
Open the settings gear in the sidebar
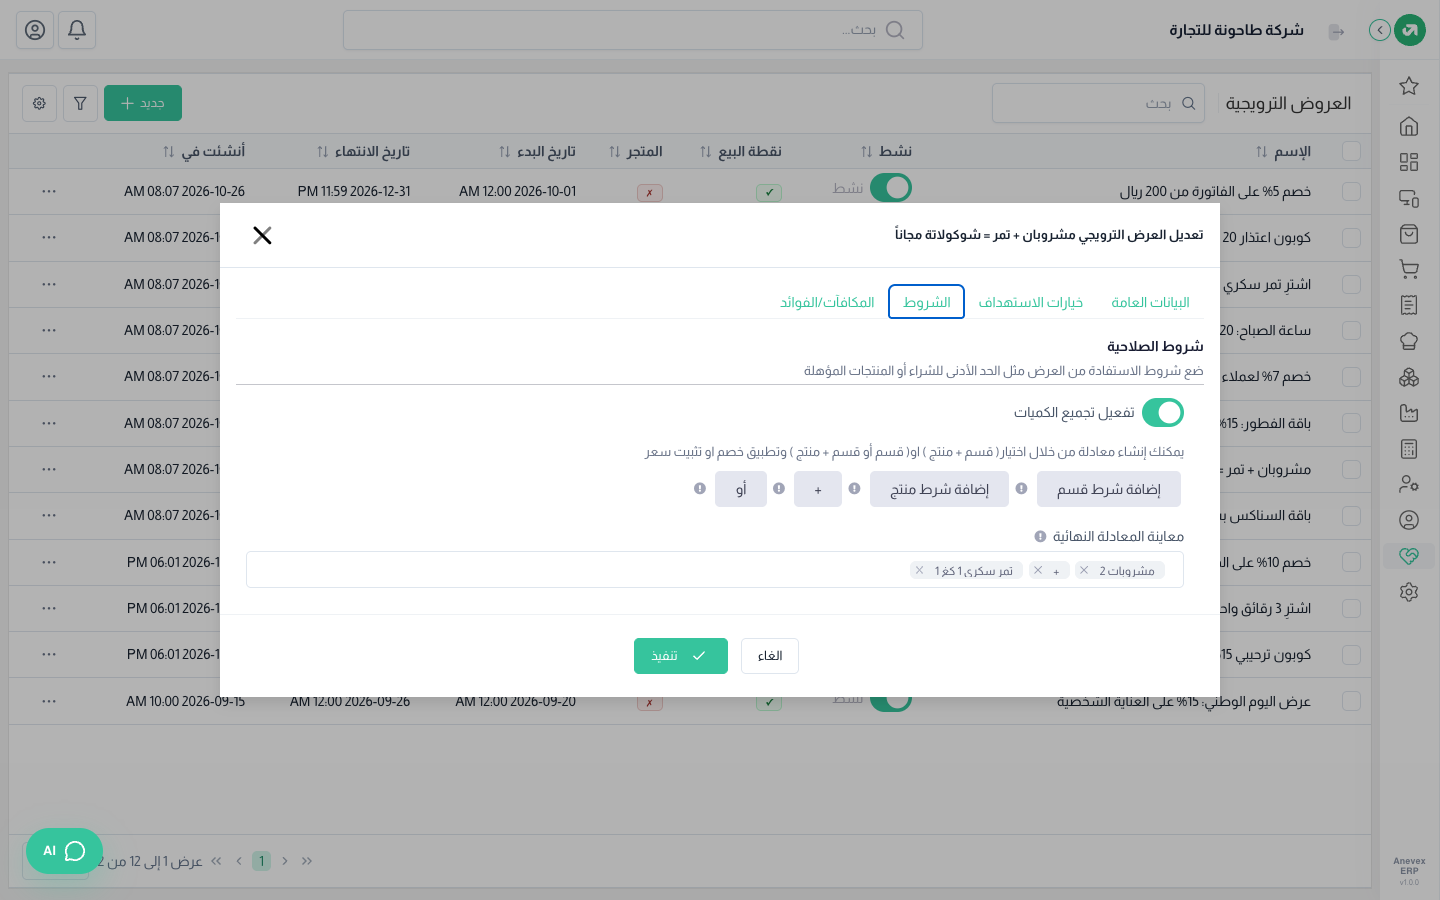click(1409, 592)
